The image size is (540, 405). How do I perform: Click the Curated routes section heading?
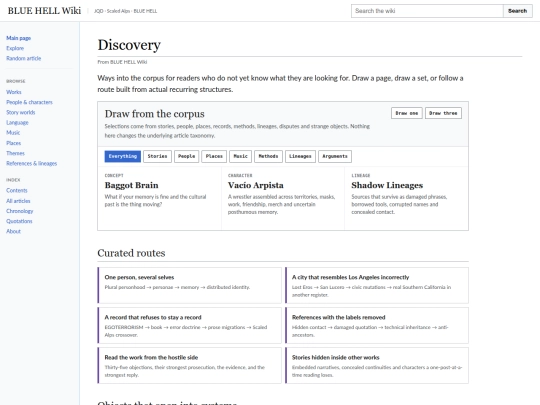[x=131, y=253]
